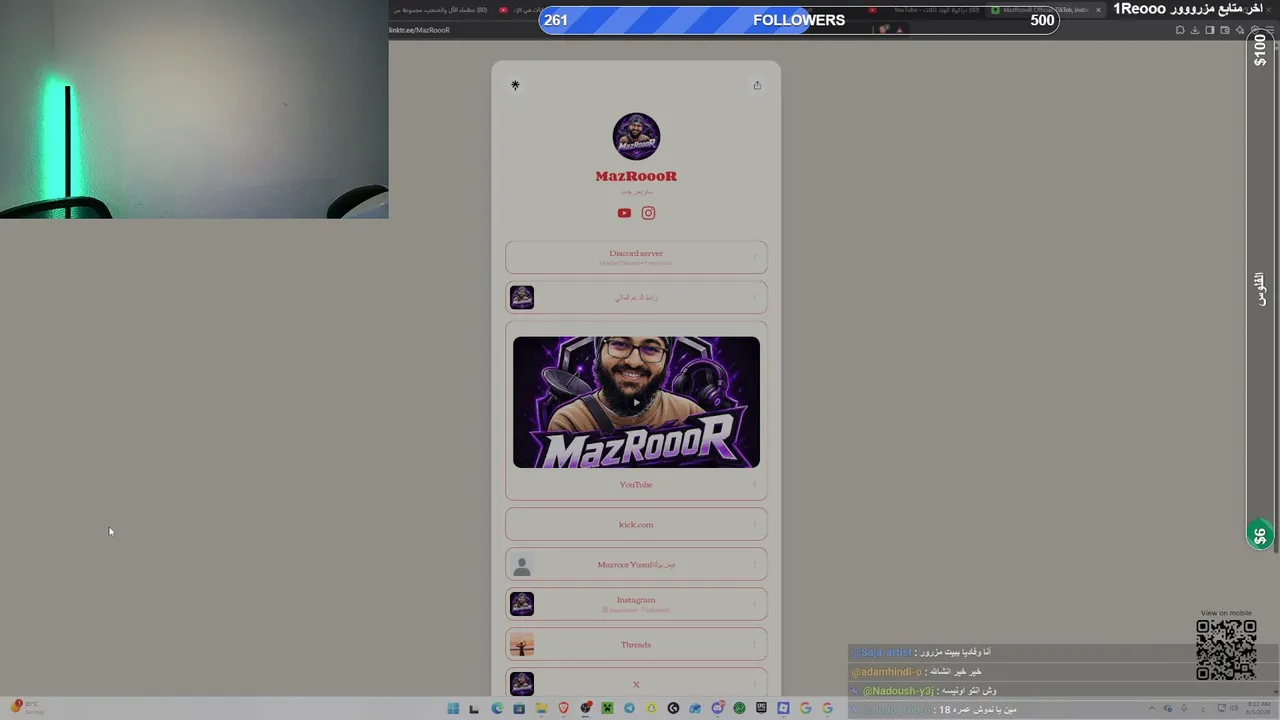Open File Explorer from the taskbar
The height and width of the screenshot is (720, 1280).
point(541,708)
